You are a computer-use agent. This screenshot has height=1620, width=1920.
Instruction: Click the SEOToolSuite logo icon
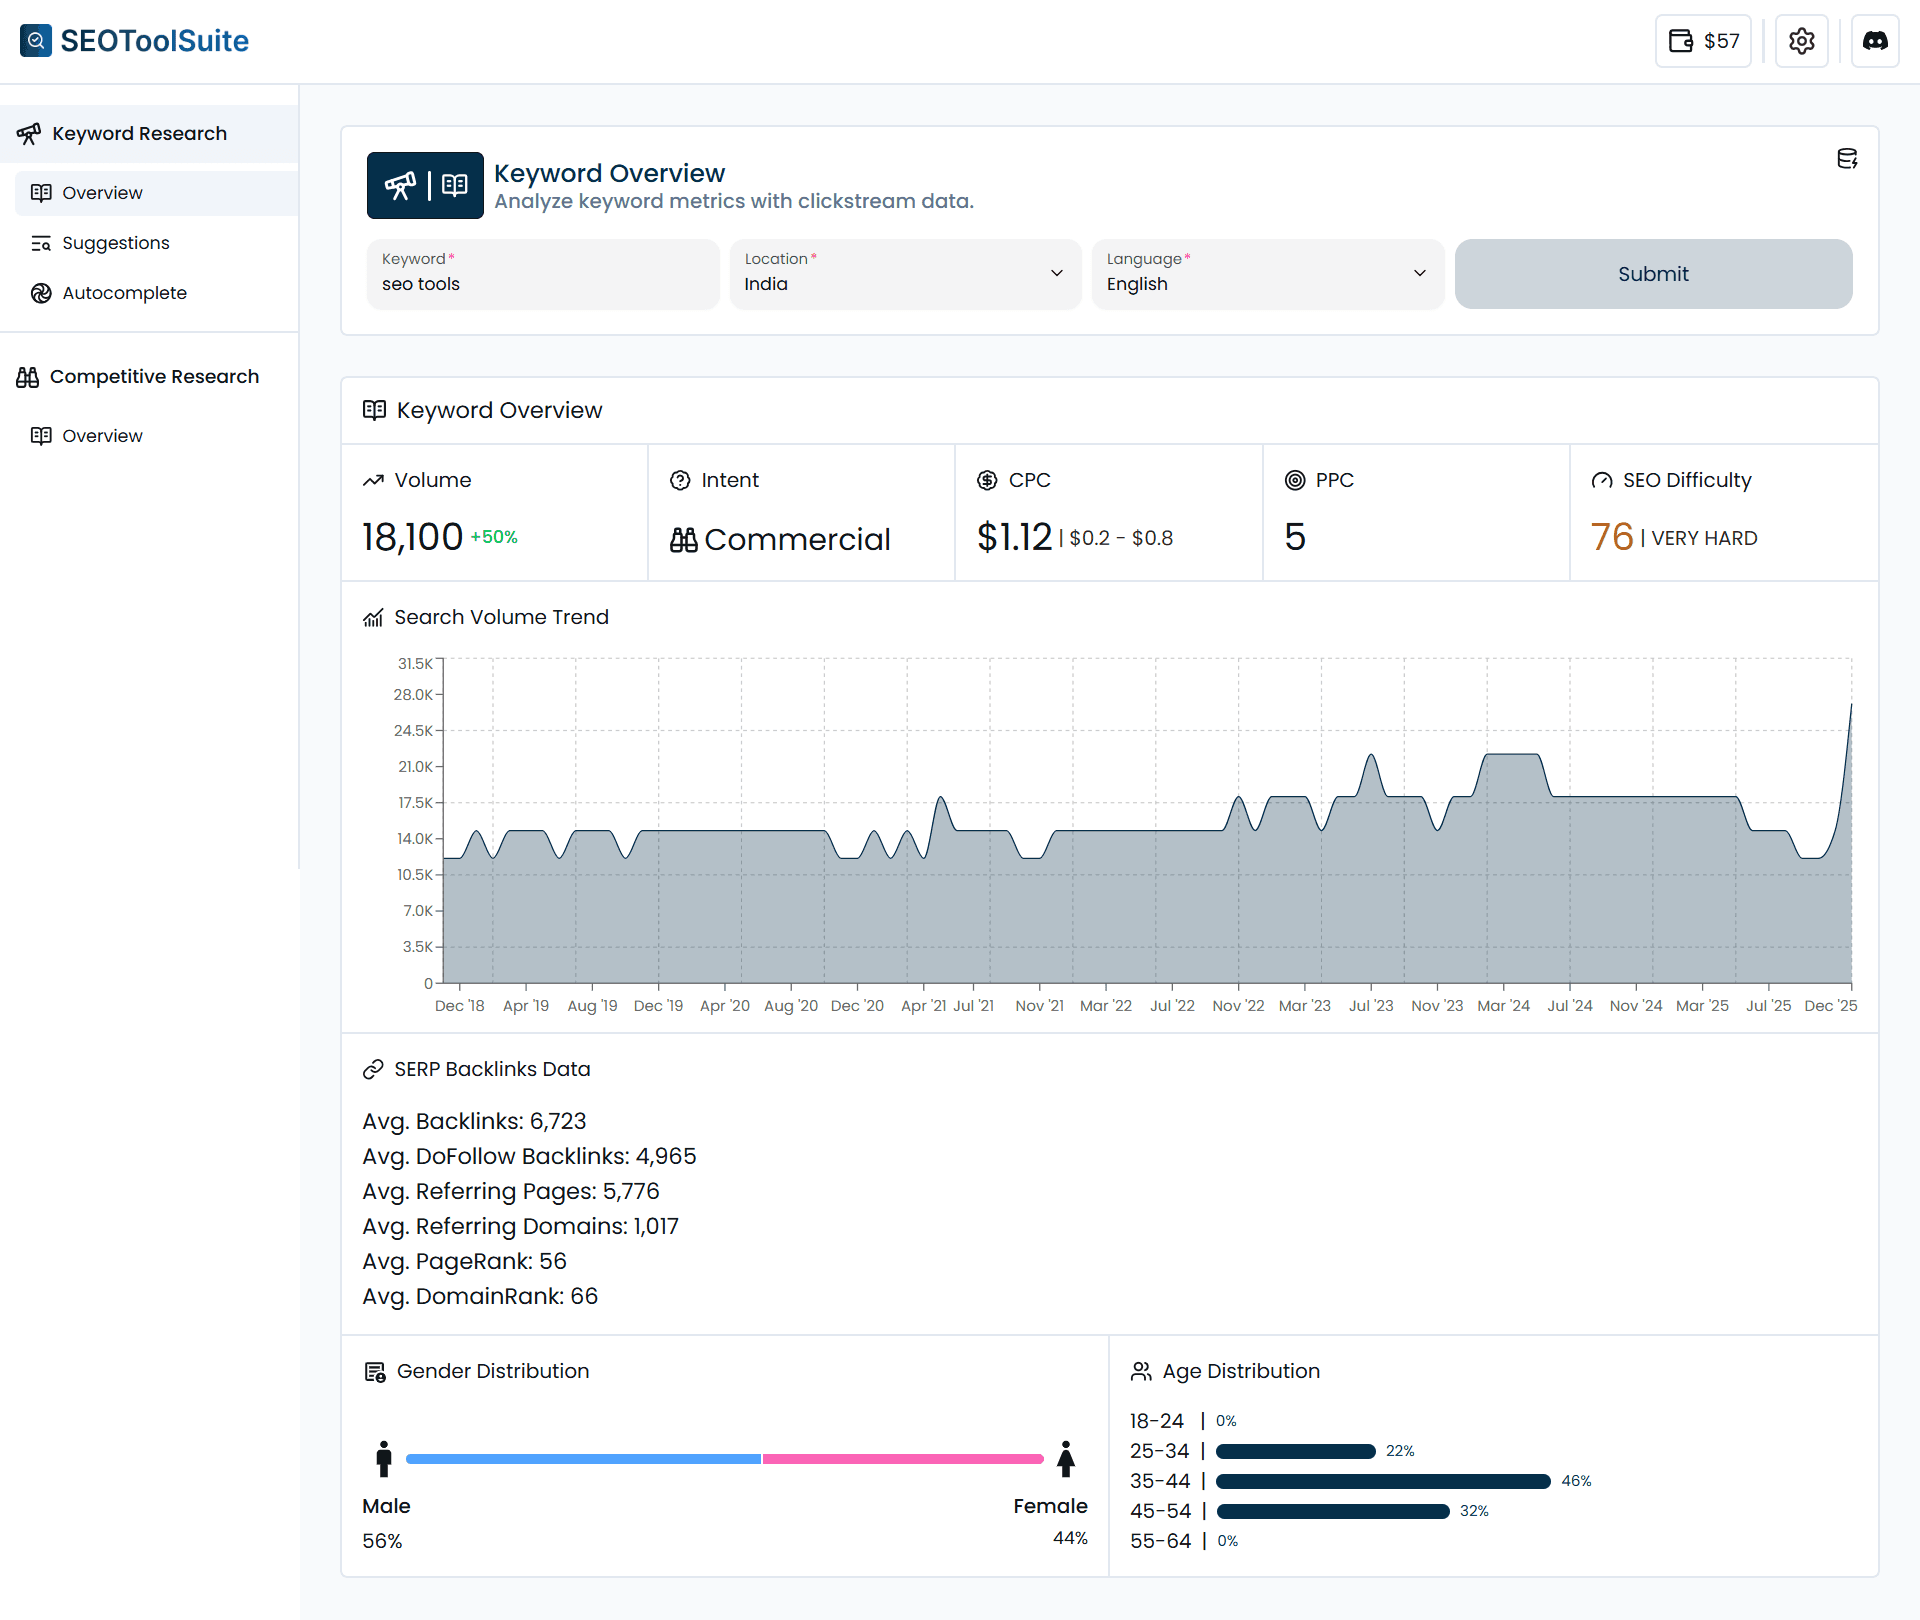pos(35,41)
